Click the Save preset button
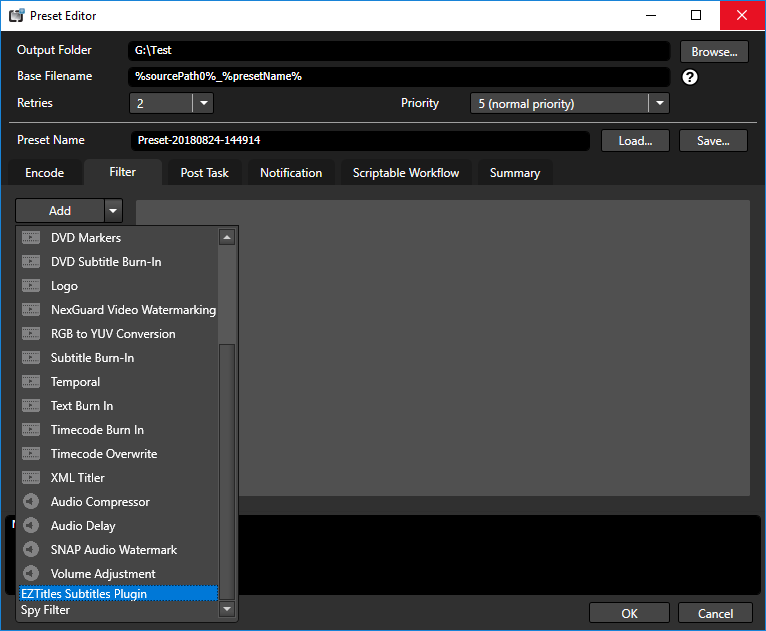 (713, 141)
